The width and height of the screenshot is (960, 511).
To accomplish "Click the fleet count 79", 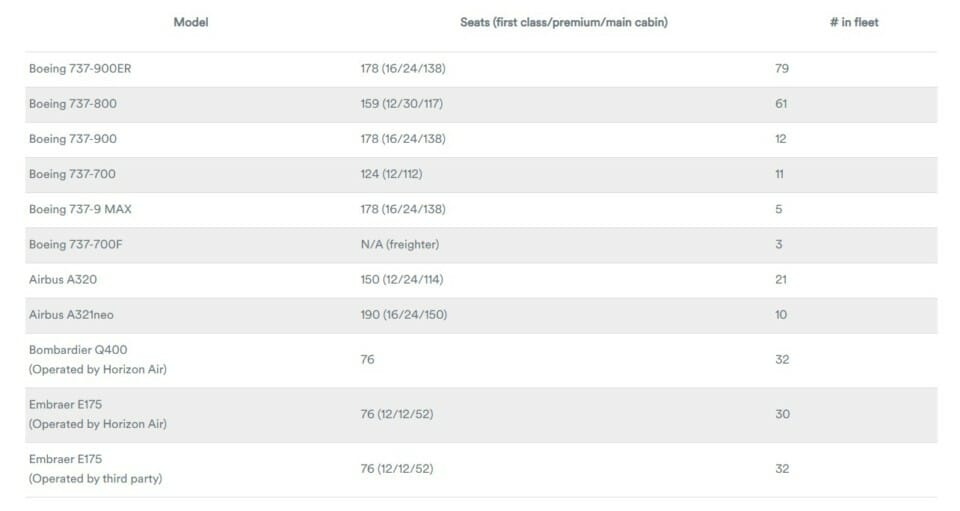I will coord(782,69).
